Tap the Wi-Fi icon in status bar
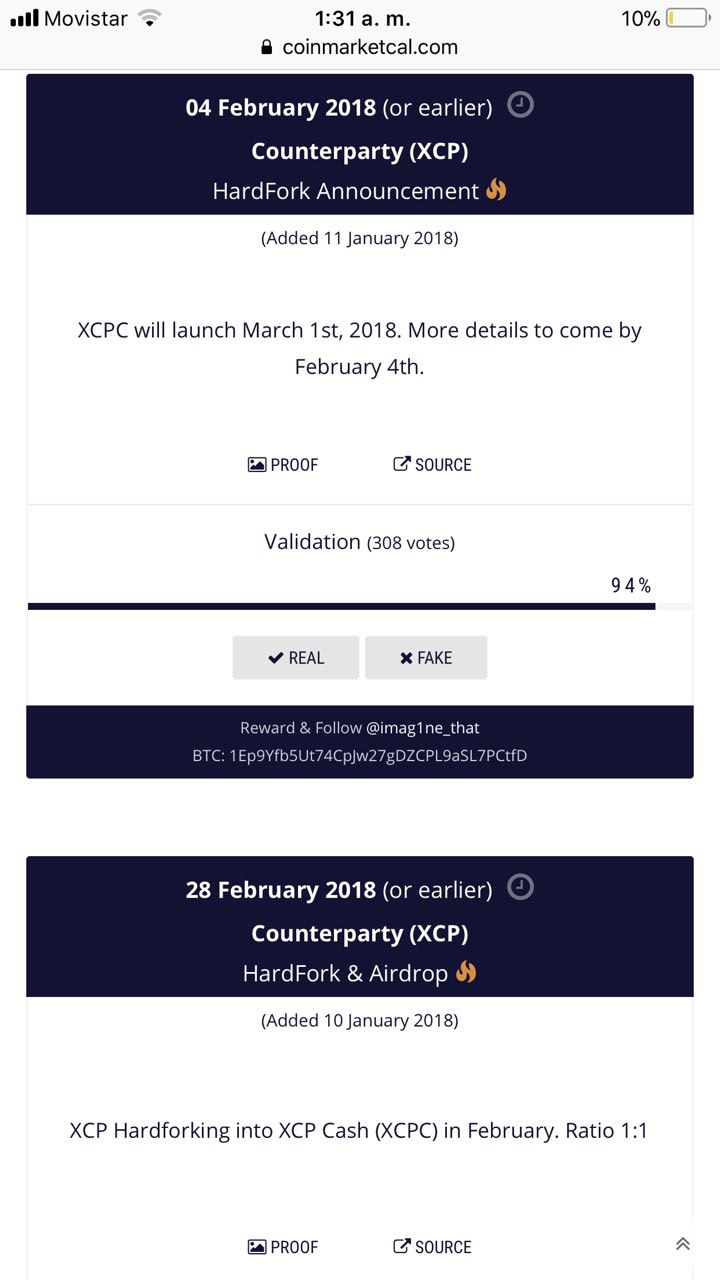The image size is (720, 1280). click(x=149, y=18)
